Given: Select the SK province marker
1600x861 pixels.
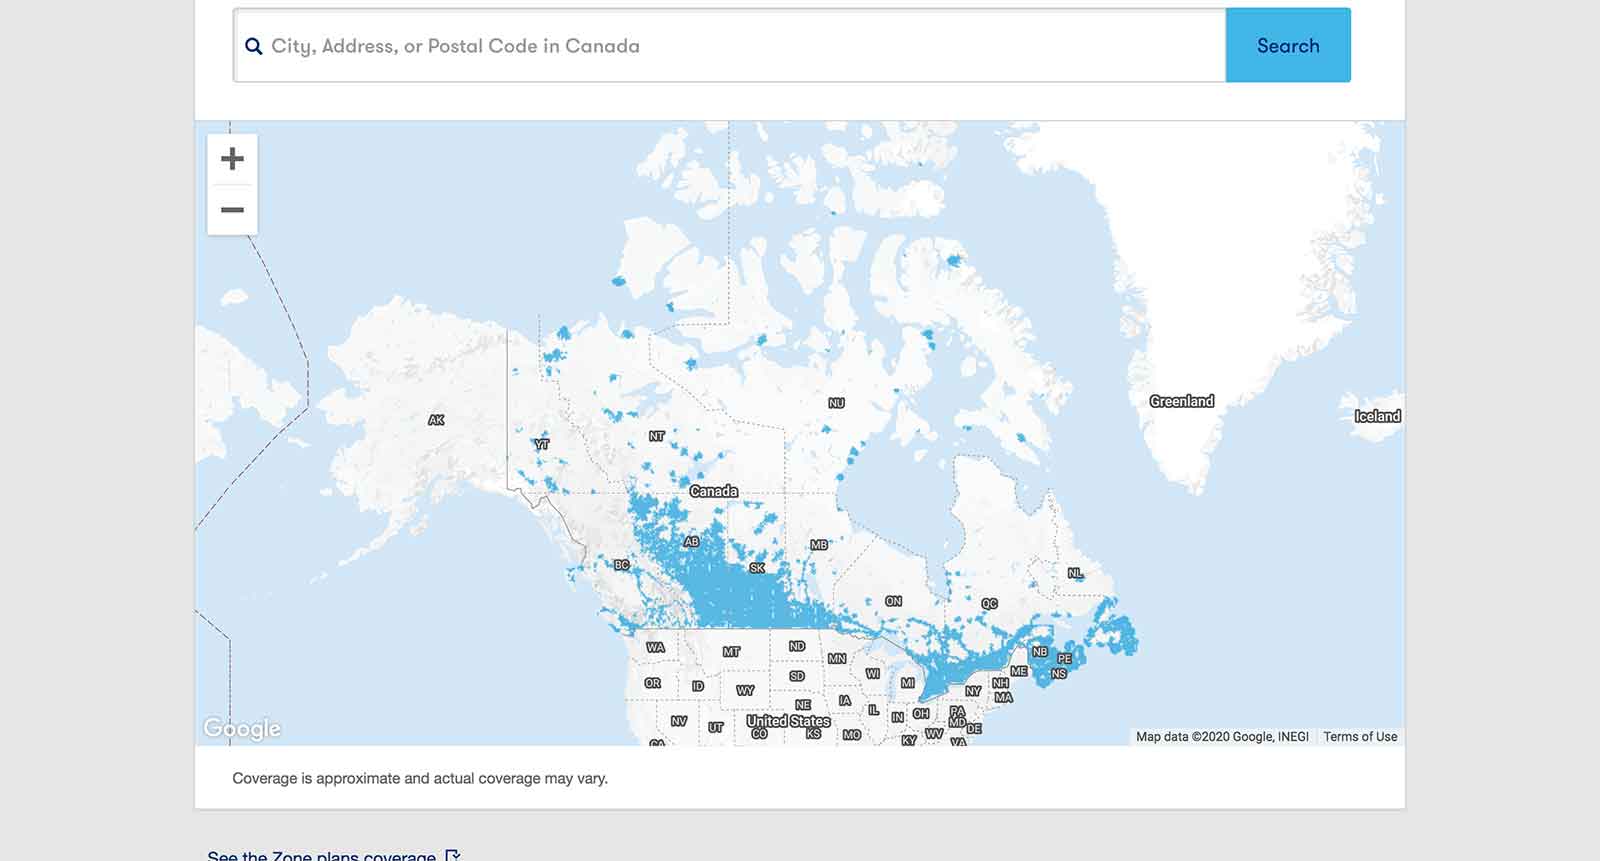Looking at the screenshot, I should [757, 568].
